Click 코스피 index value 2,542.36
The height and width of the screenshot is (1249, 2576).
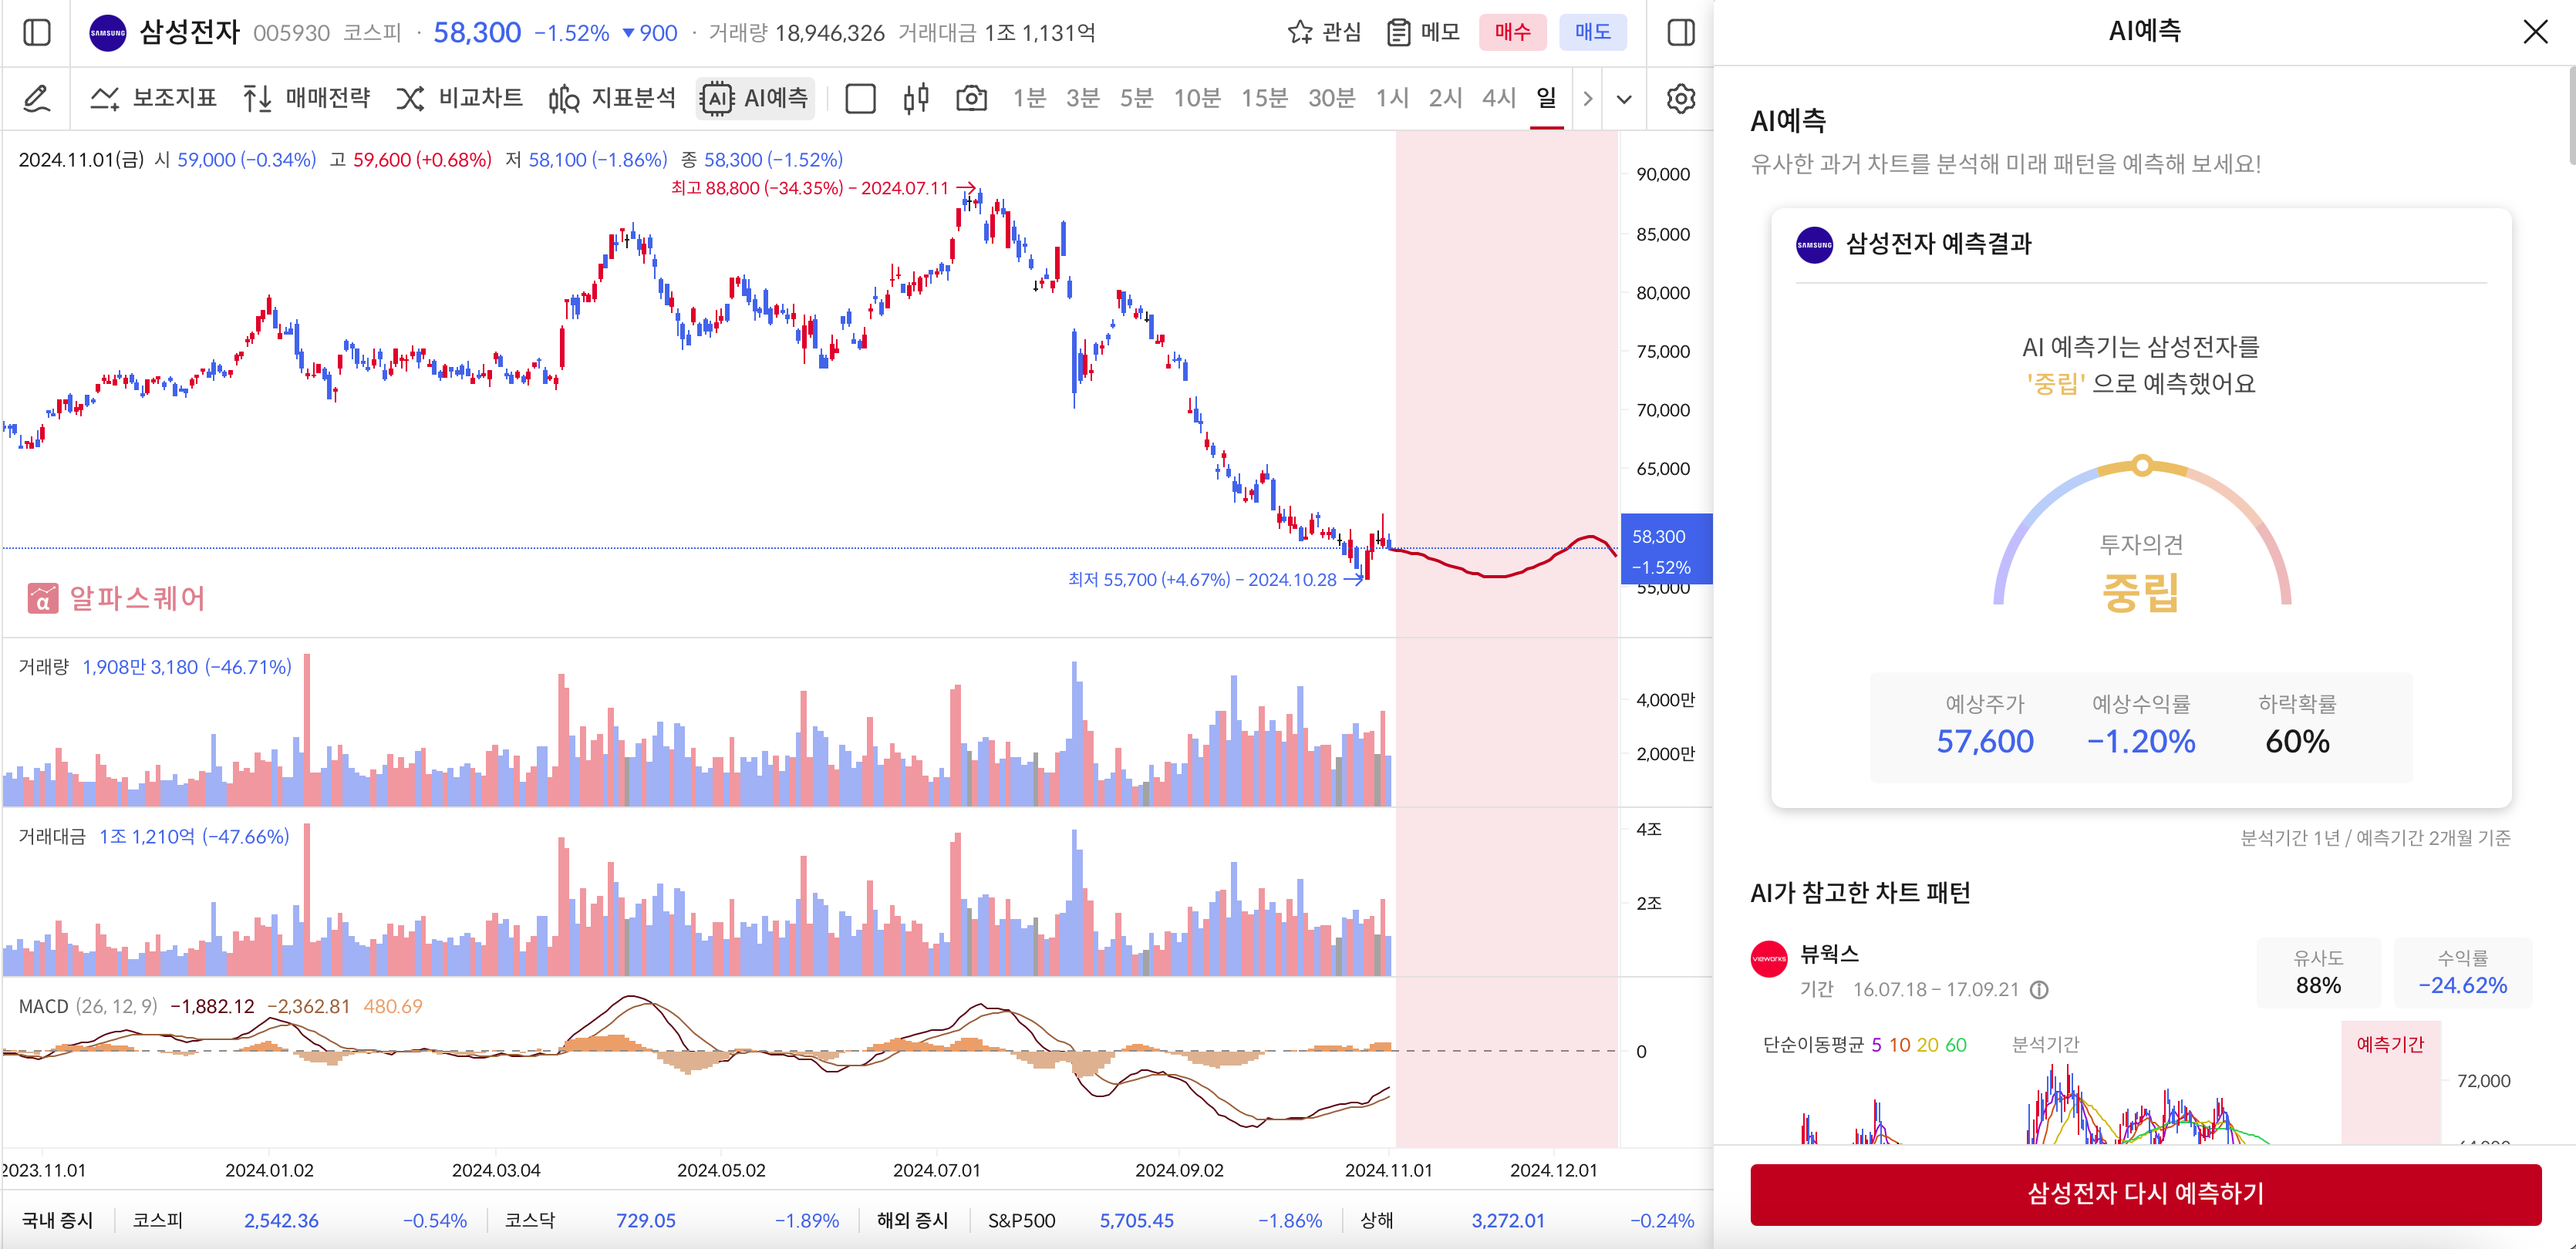click(281, 1221)
